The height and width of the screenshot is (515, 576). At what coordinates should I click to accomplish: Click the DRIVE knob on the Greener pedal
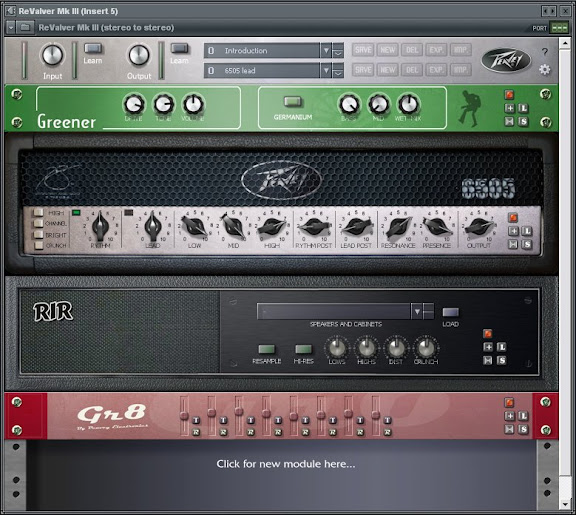(134, 105)
